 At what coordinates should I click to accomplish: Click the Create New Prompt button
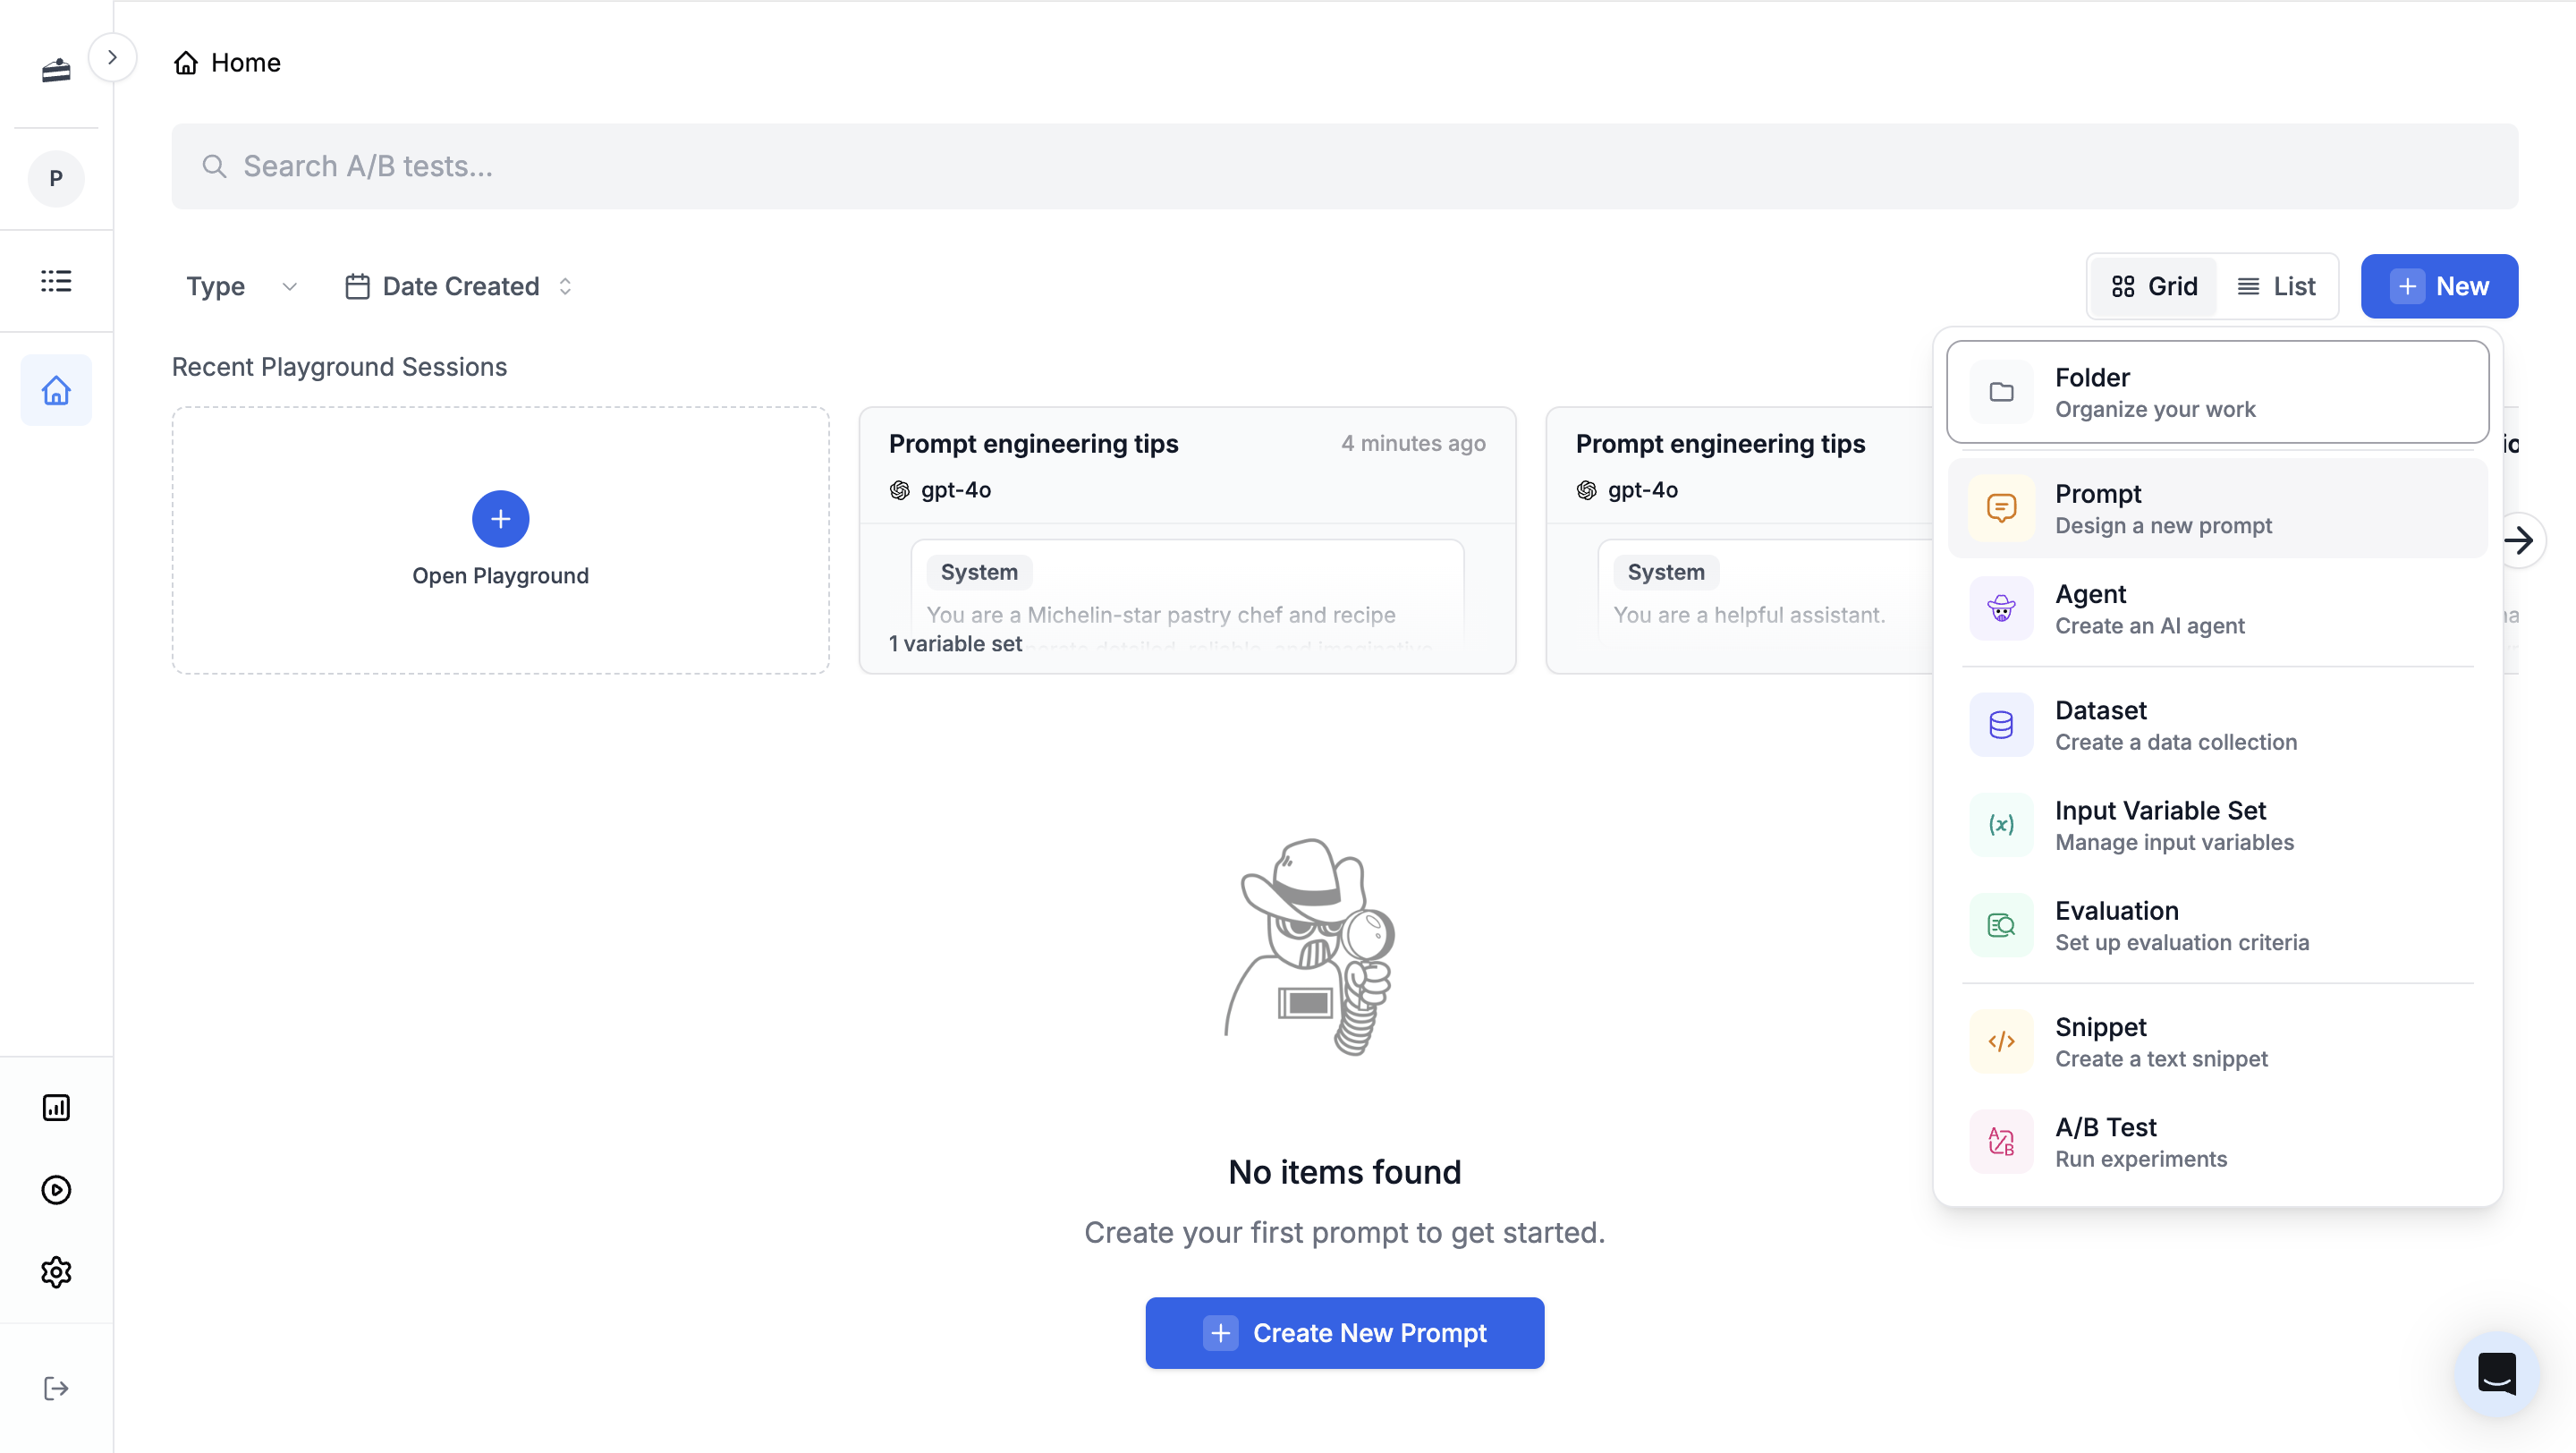1344,1332
